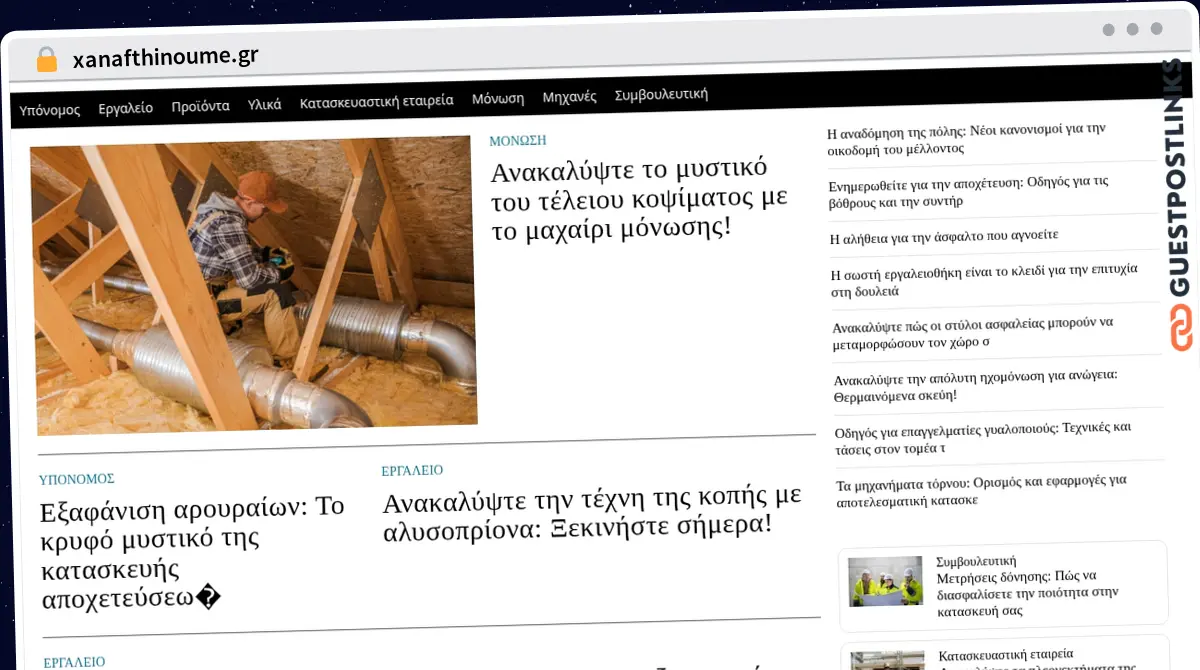The image size is (1200, 670).
Task: Open the attic insulation worker photo
Action: 254,285
